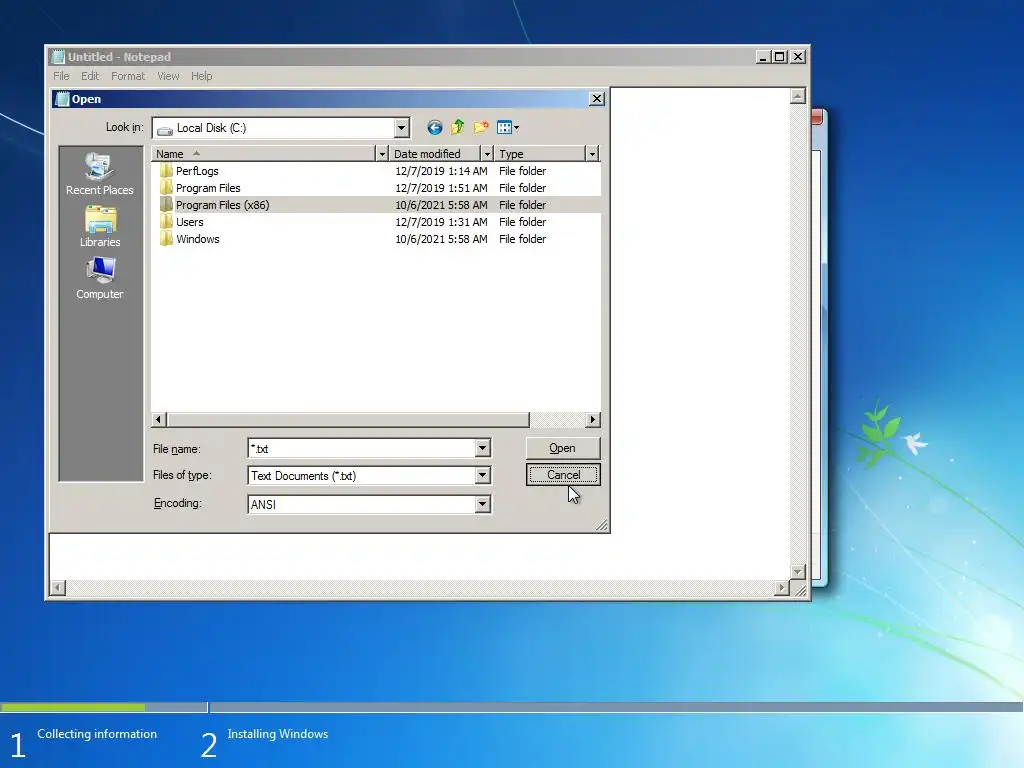This screenshot has width=1024, height=768.
Task: Click the "Collecting information" step label
Action: click(97, 734)
